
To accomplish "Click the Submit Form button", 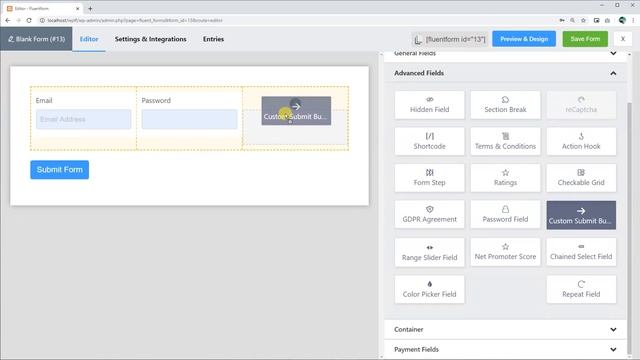I will click(x=60, y=169).
